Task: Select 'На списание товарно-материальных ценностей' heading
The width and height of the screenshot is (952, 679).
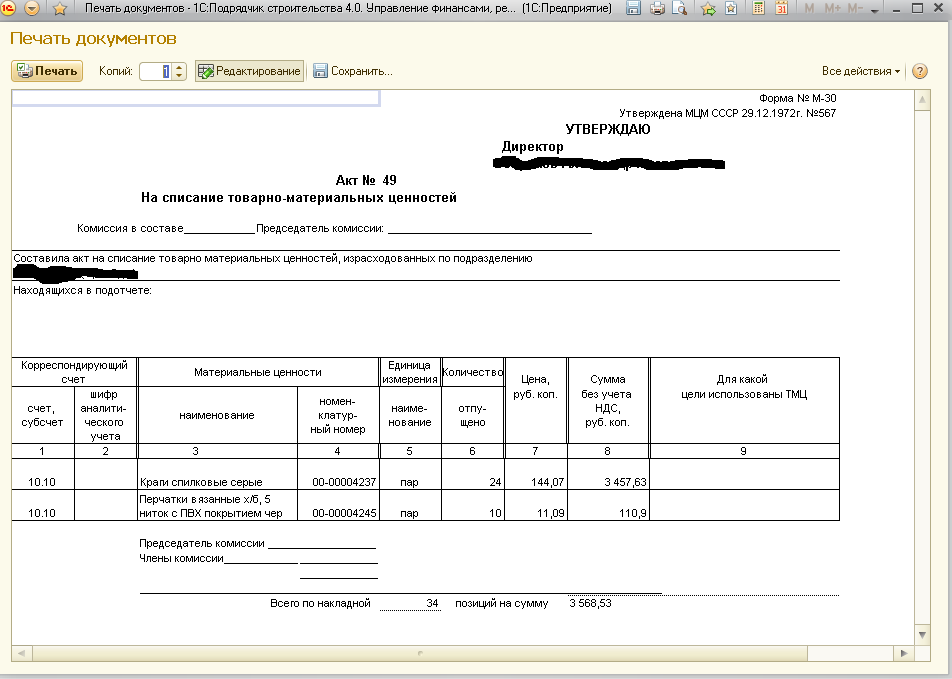Action: pos(299,198)
